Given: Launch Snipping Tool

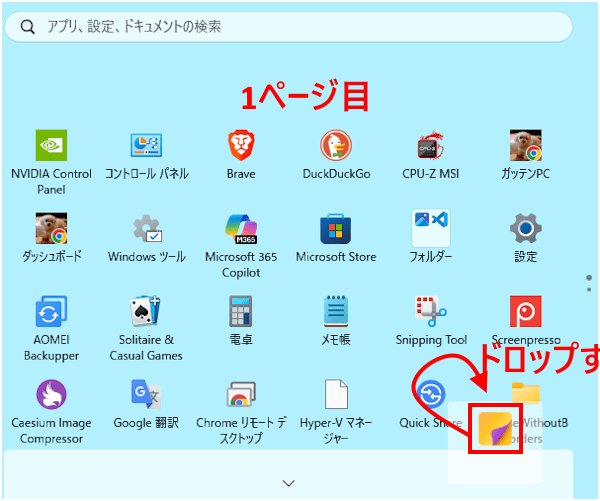Looking at the screenshot, I should click(431, 311).
